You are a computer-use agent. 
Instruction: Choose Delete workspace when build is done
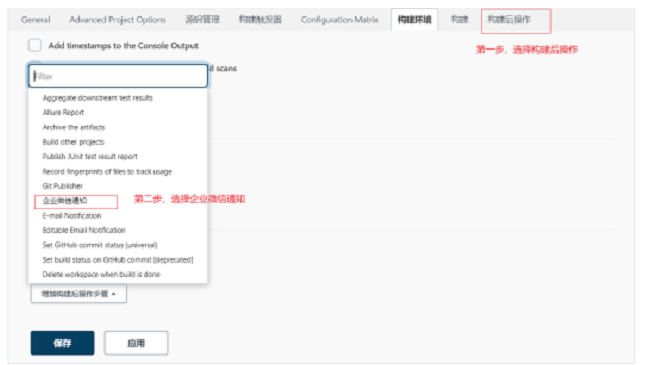(x=102, y=274)
